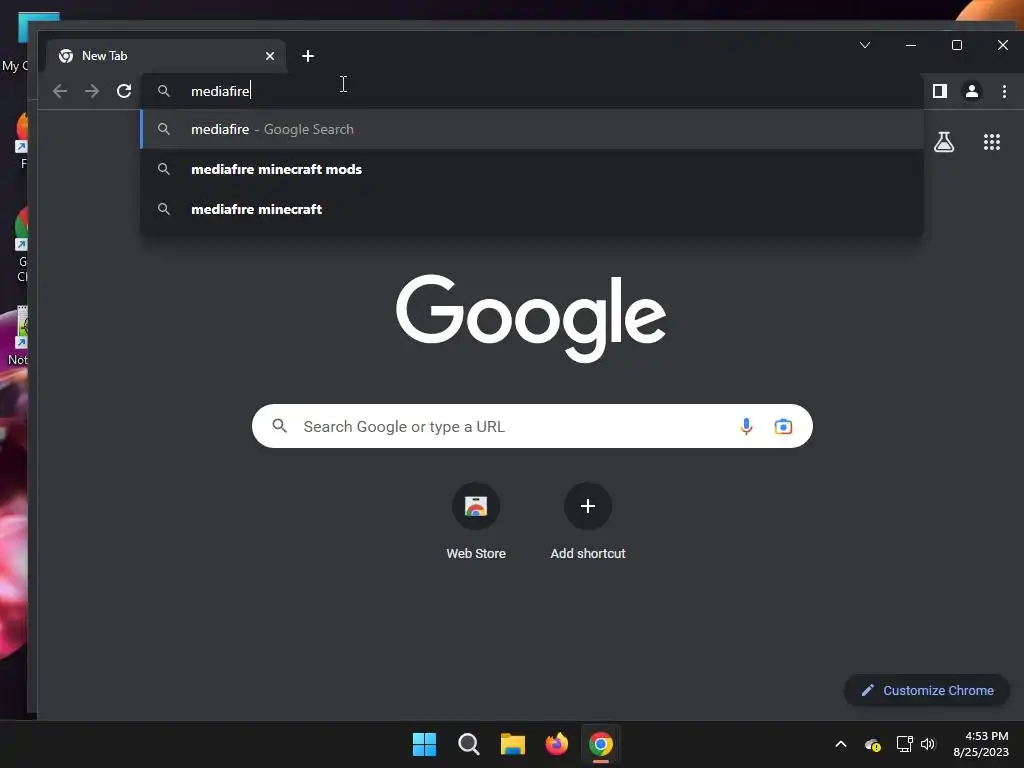
Task: Open the Search Labs flask icon
Action: [x=944, y=142]
